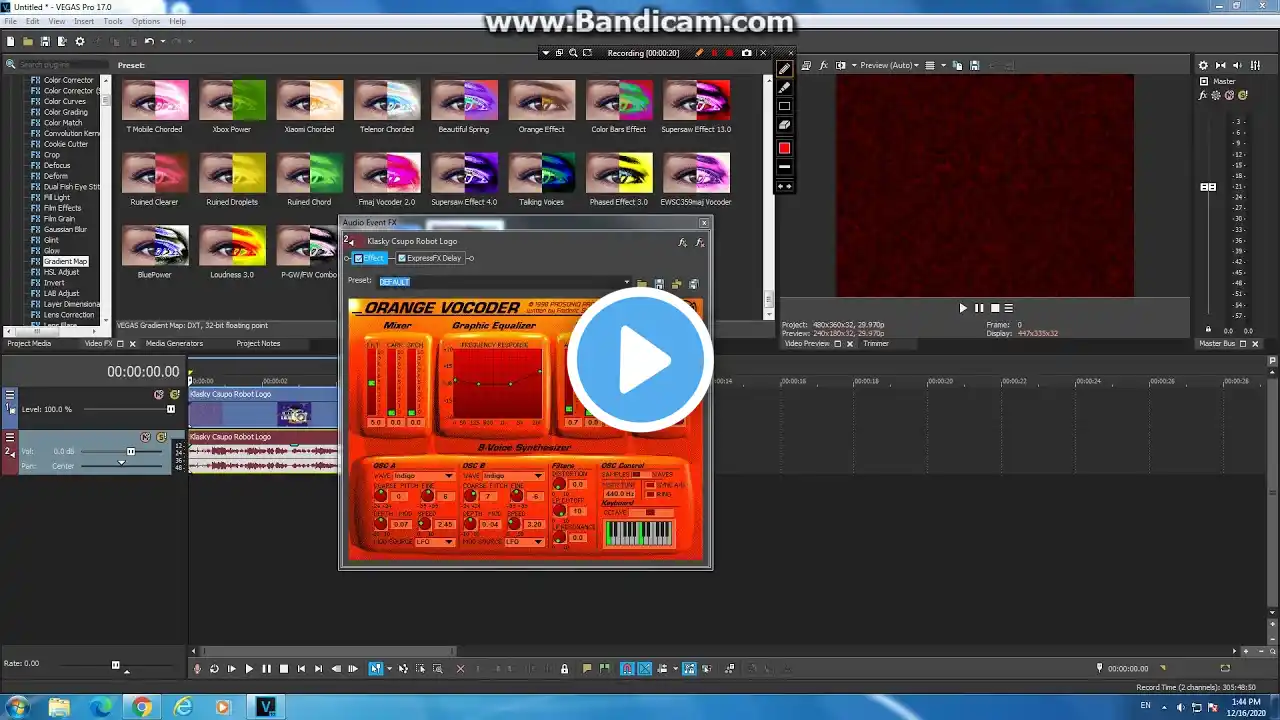The height and width of the screenshot is (720, 1280).
Task: Toggle Lock Envelopes to Events padlock
Action: coord(565,668)
